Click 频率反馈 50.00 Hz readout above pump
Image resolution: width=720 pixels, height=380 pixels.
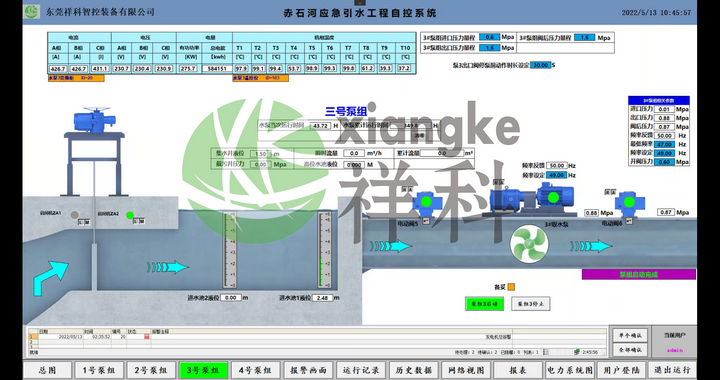click(x=557, y=166)
